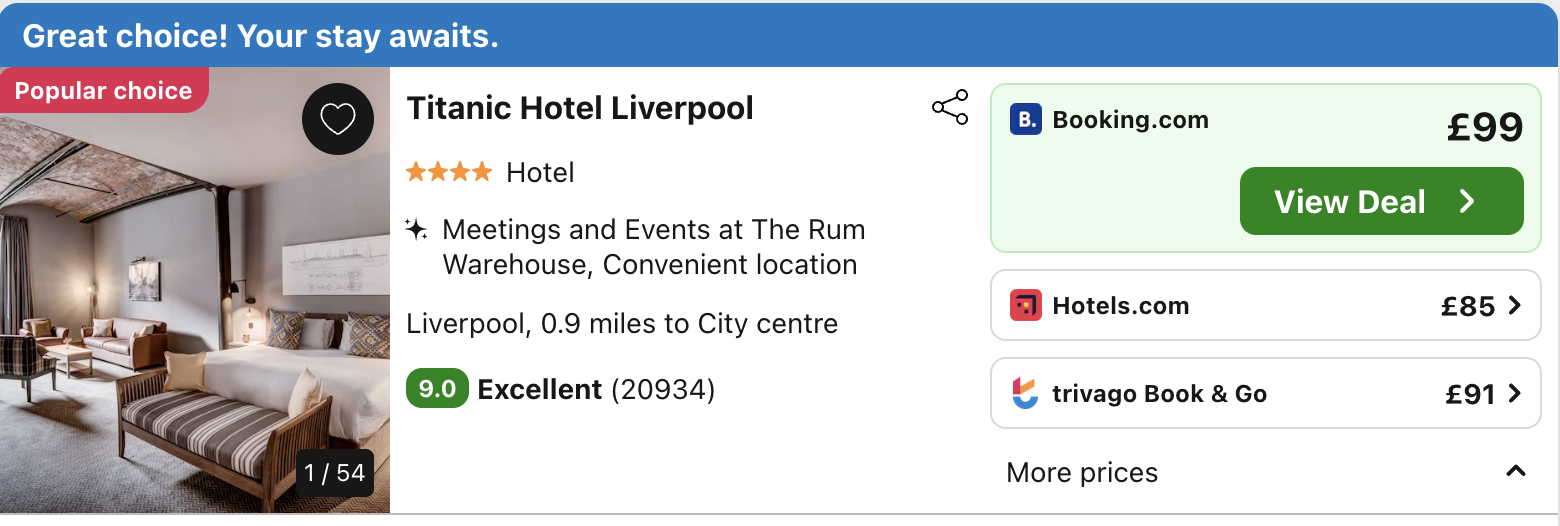Click the 1 / 54 photo counter
This screenshot has width=1560, height=526.
(x=335, y=472)
